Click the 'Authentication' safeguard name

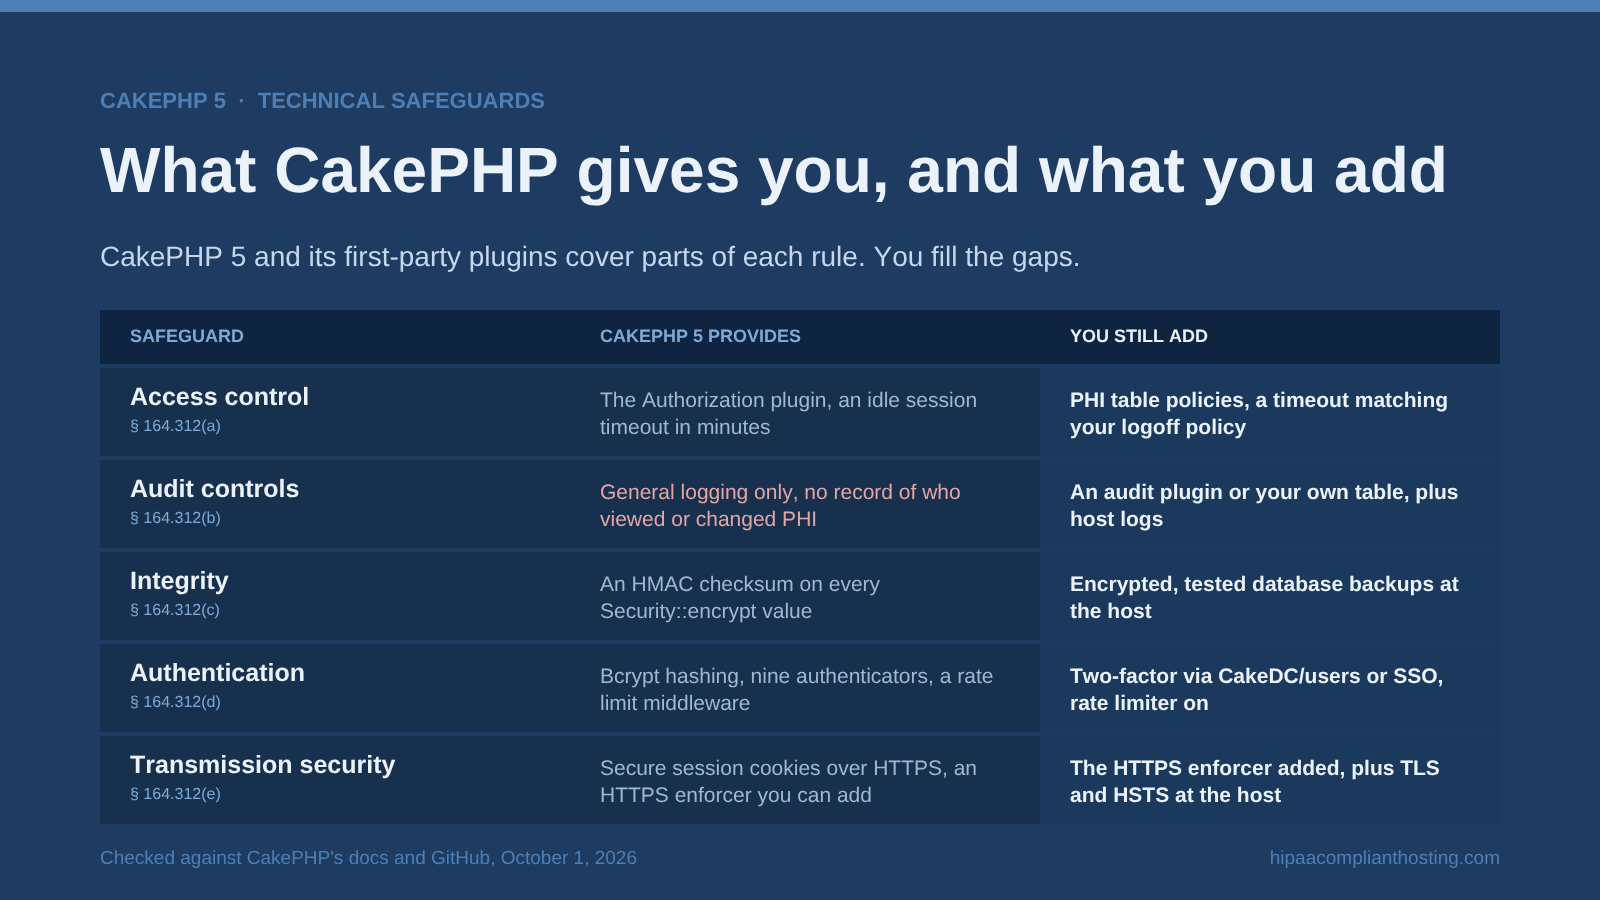(x=217, y=673)
